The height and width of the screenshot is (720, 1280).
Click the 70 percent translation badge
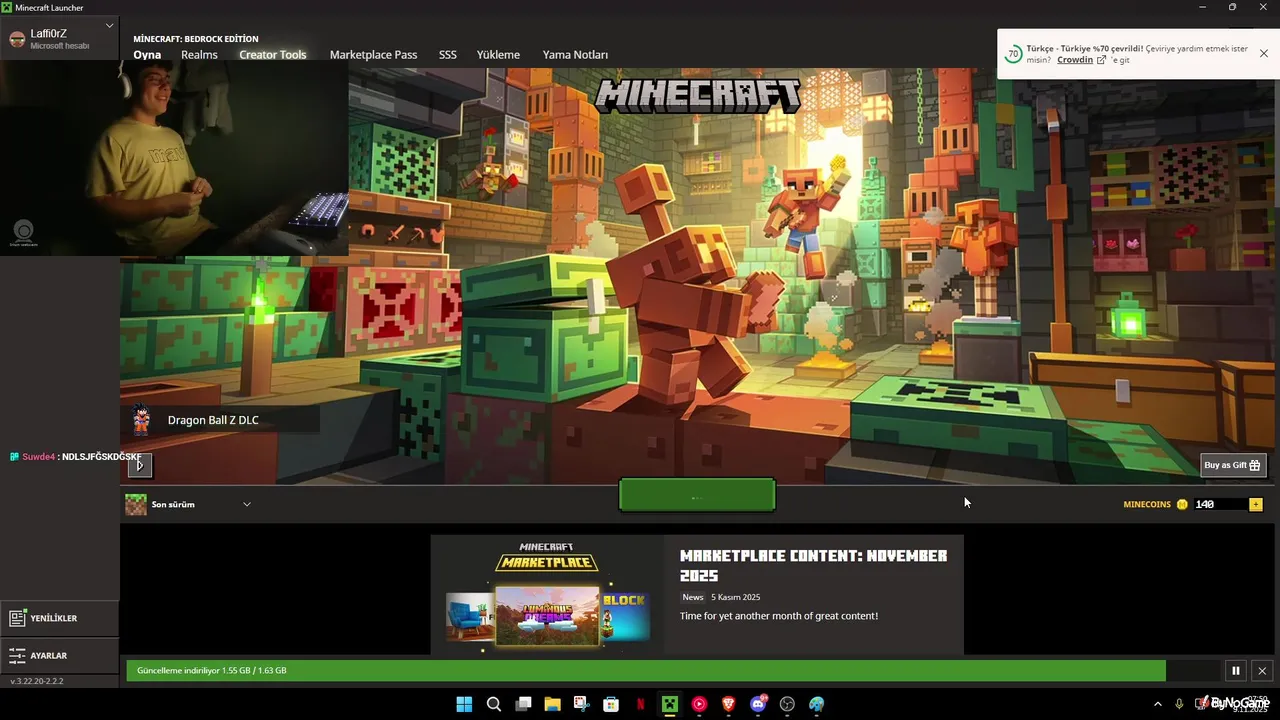1013,54
